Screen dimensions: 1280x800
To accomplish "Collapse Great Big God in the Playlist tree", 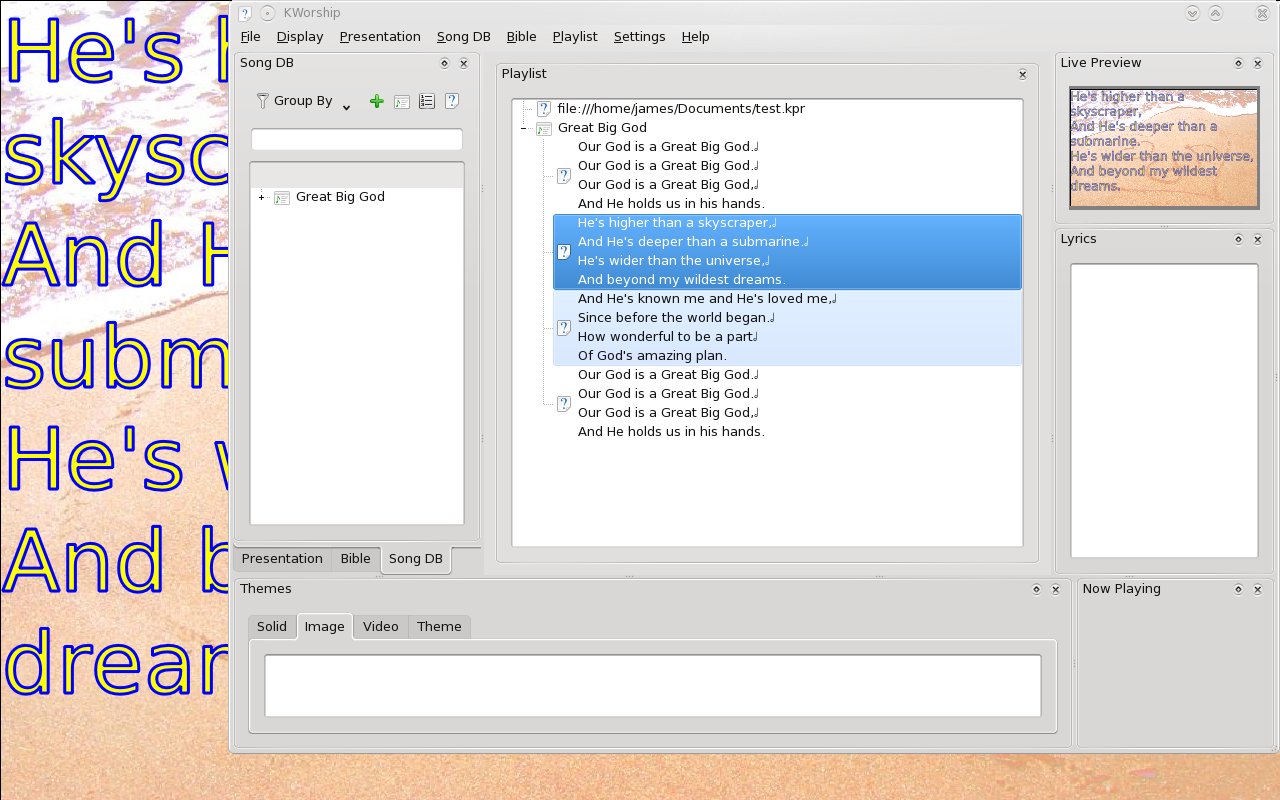I will [524, 128].
